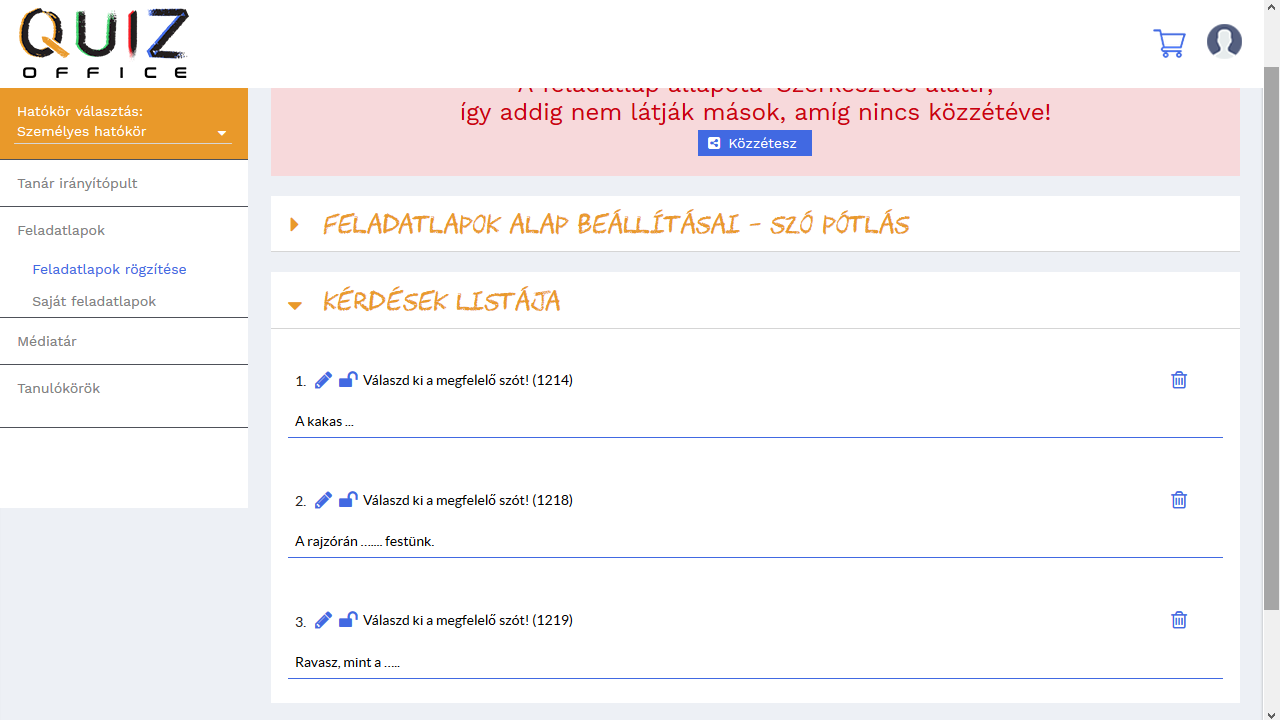The image size is (1280, 720).
Task: Click the shopping cart icon
Action: (1169, 43)
